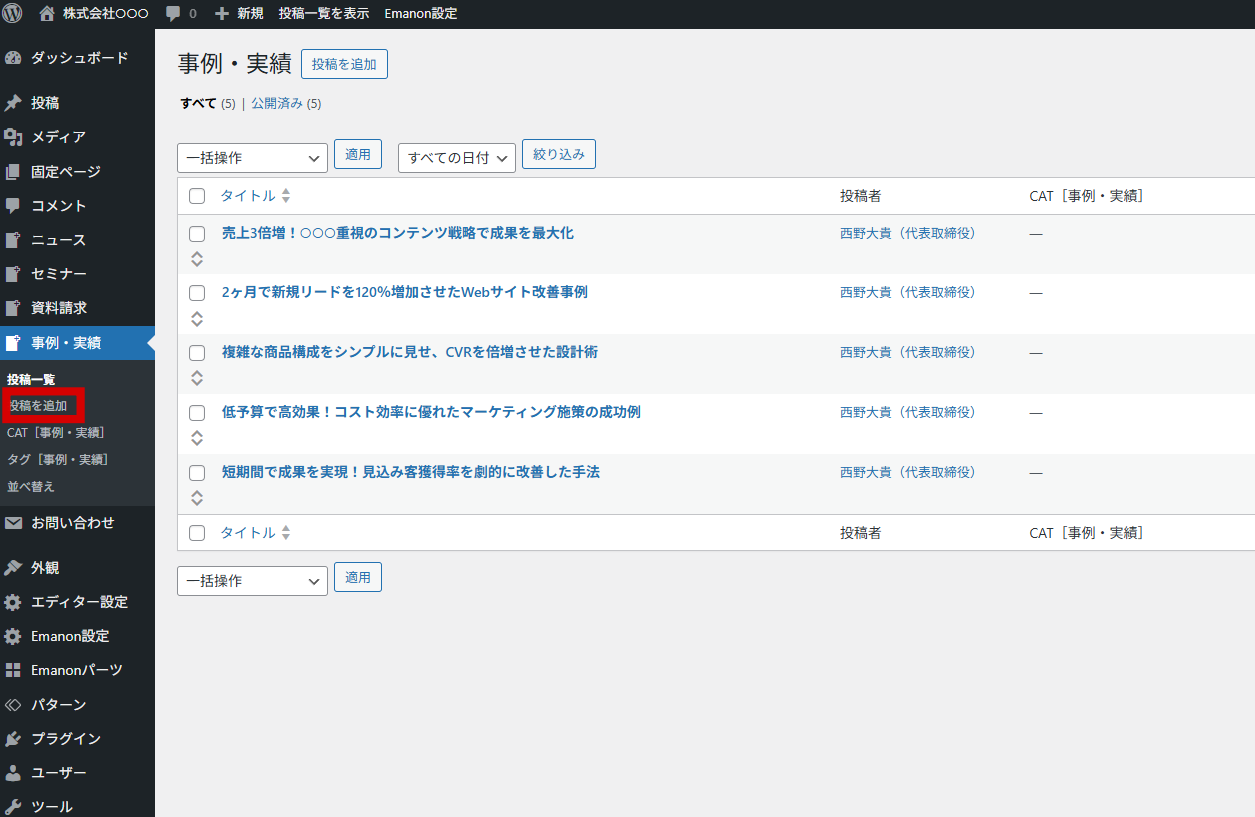The image size is (1255, 817).
Task: Click 投稿を追加 button beside page title
Action: (x=344, y=64)
